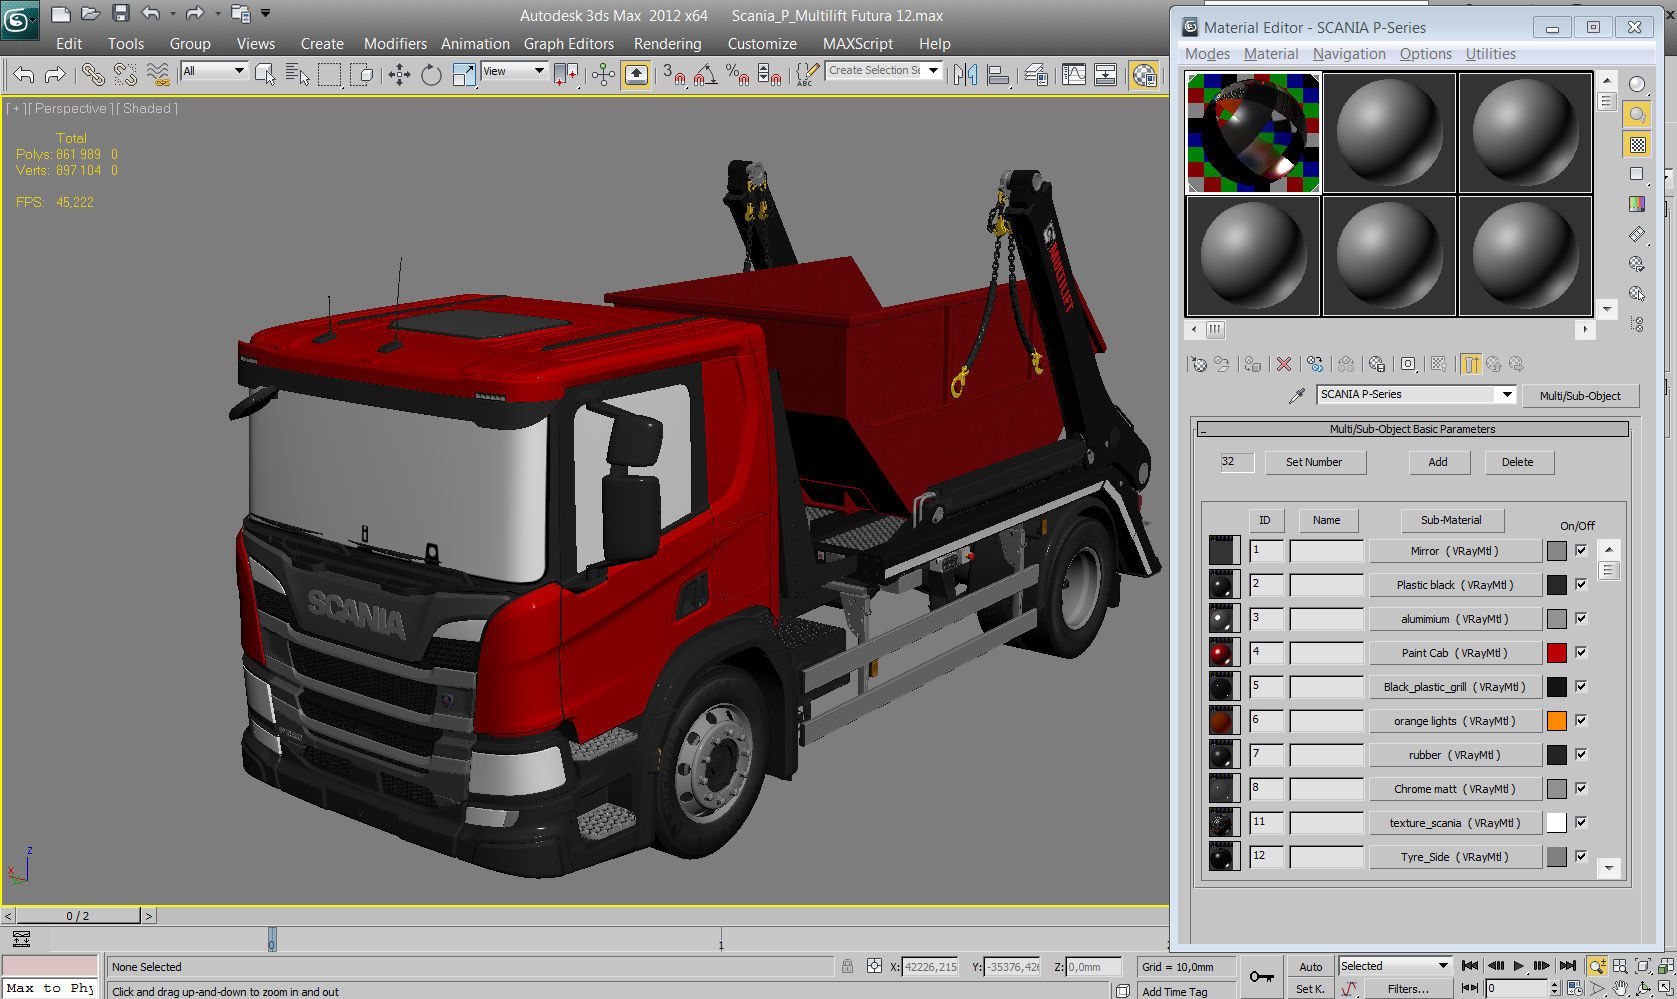Screen dimensions: 1677x999
Task: Toggle the Percent Snap icon
Action: [x=737, y=74]
